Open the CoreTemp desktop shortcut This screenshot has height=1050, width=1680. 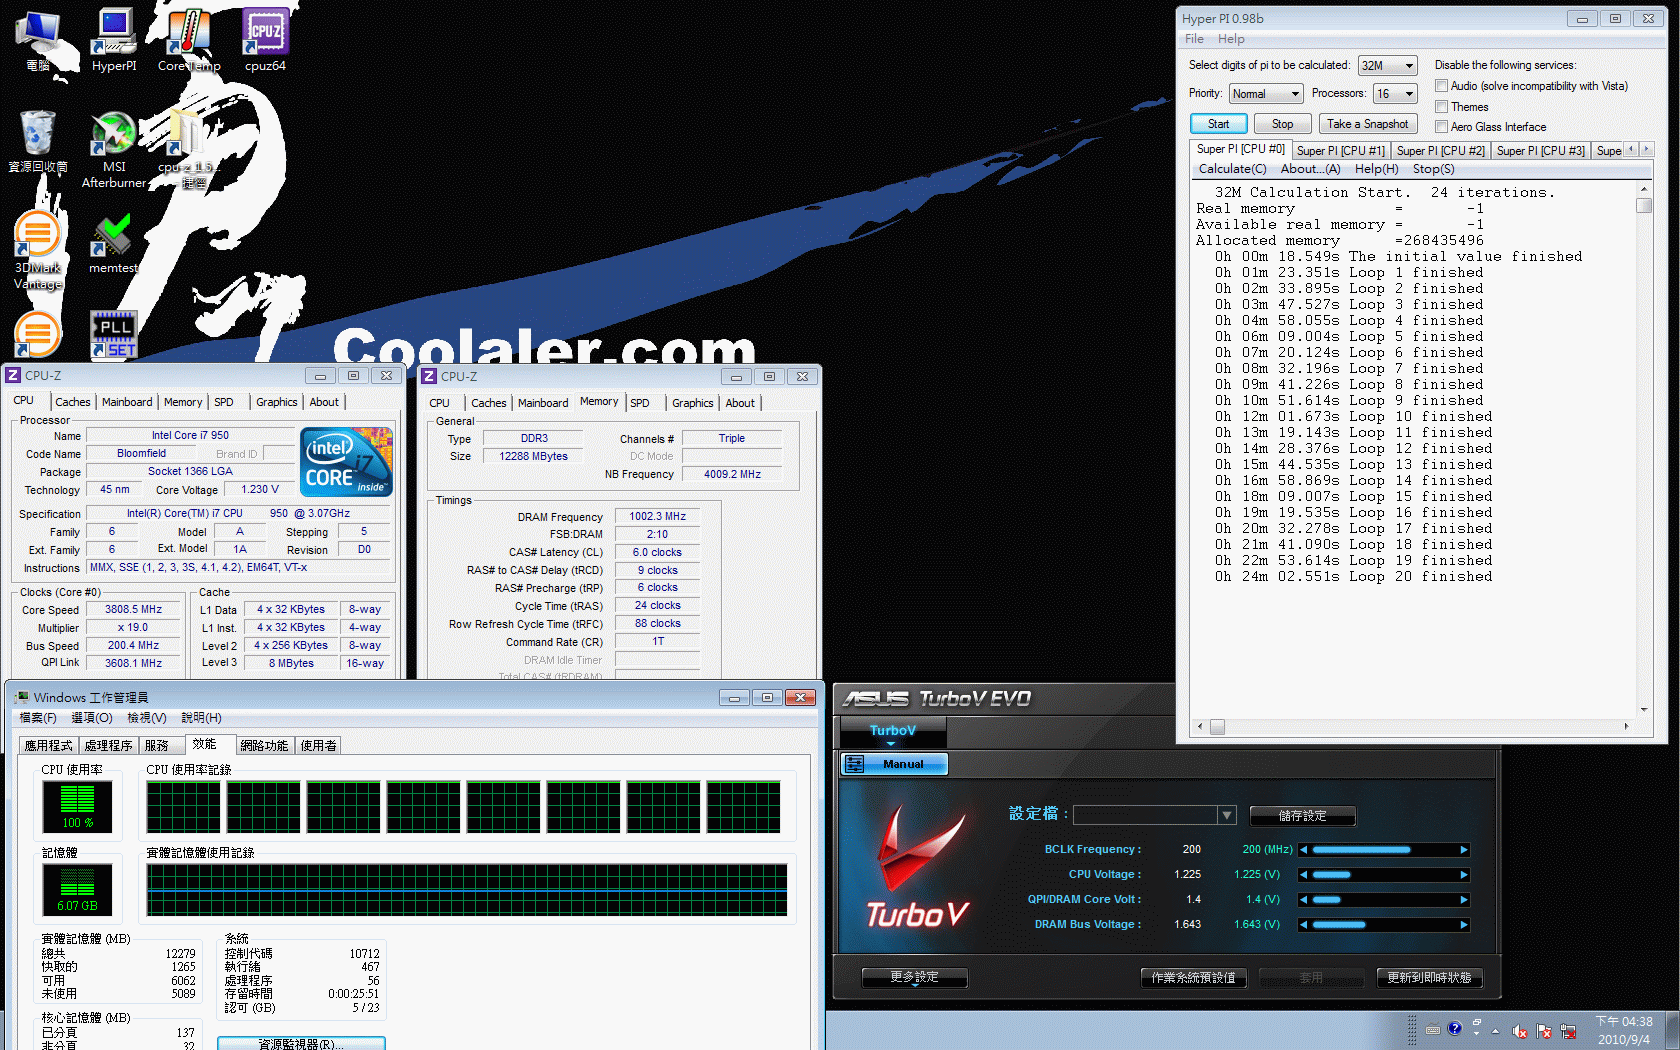[x=189, y=40]
